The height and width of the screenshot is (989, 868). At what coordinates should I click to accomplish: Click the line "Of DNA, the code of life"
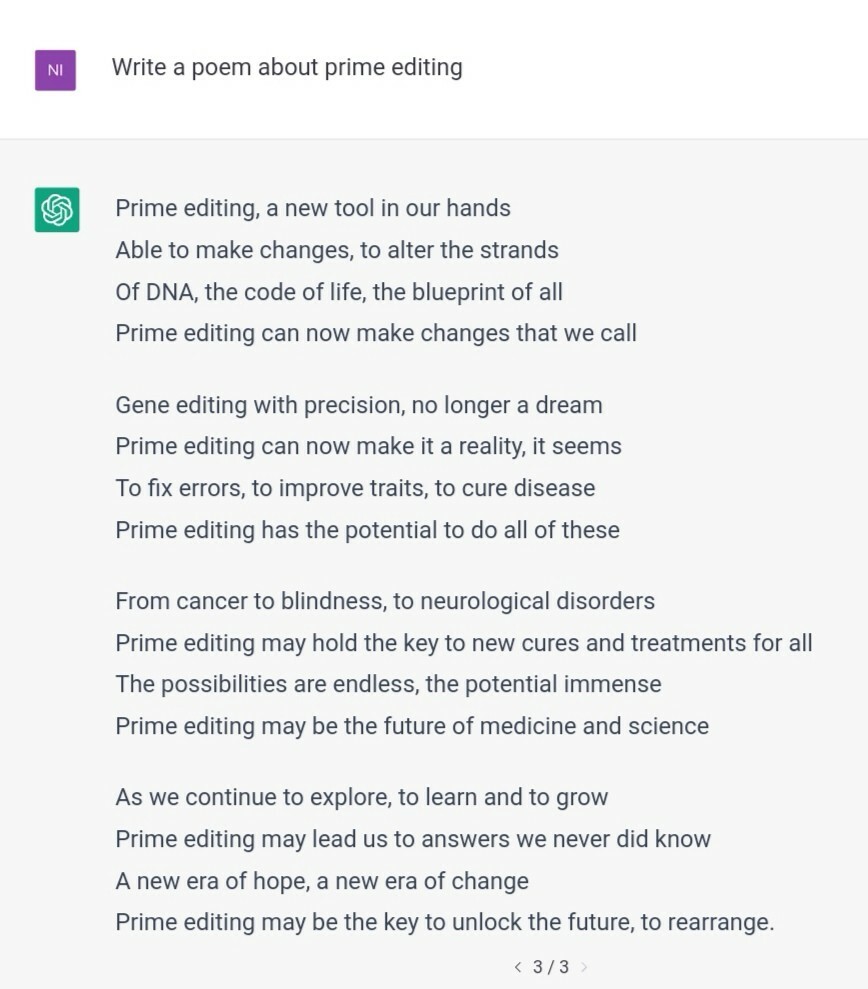coord(339,292)
